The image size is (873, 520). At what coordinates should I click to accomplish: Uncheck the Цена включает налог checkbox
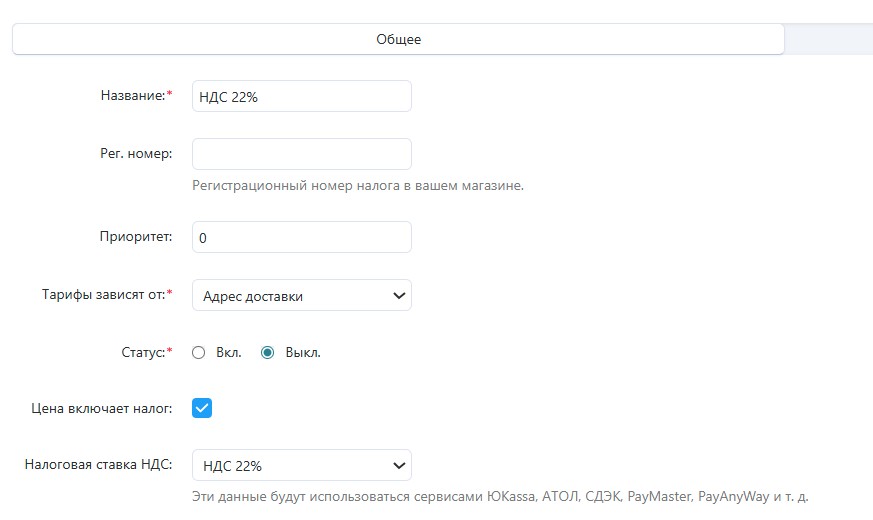coord(202,408)
